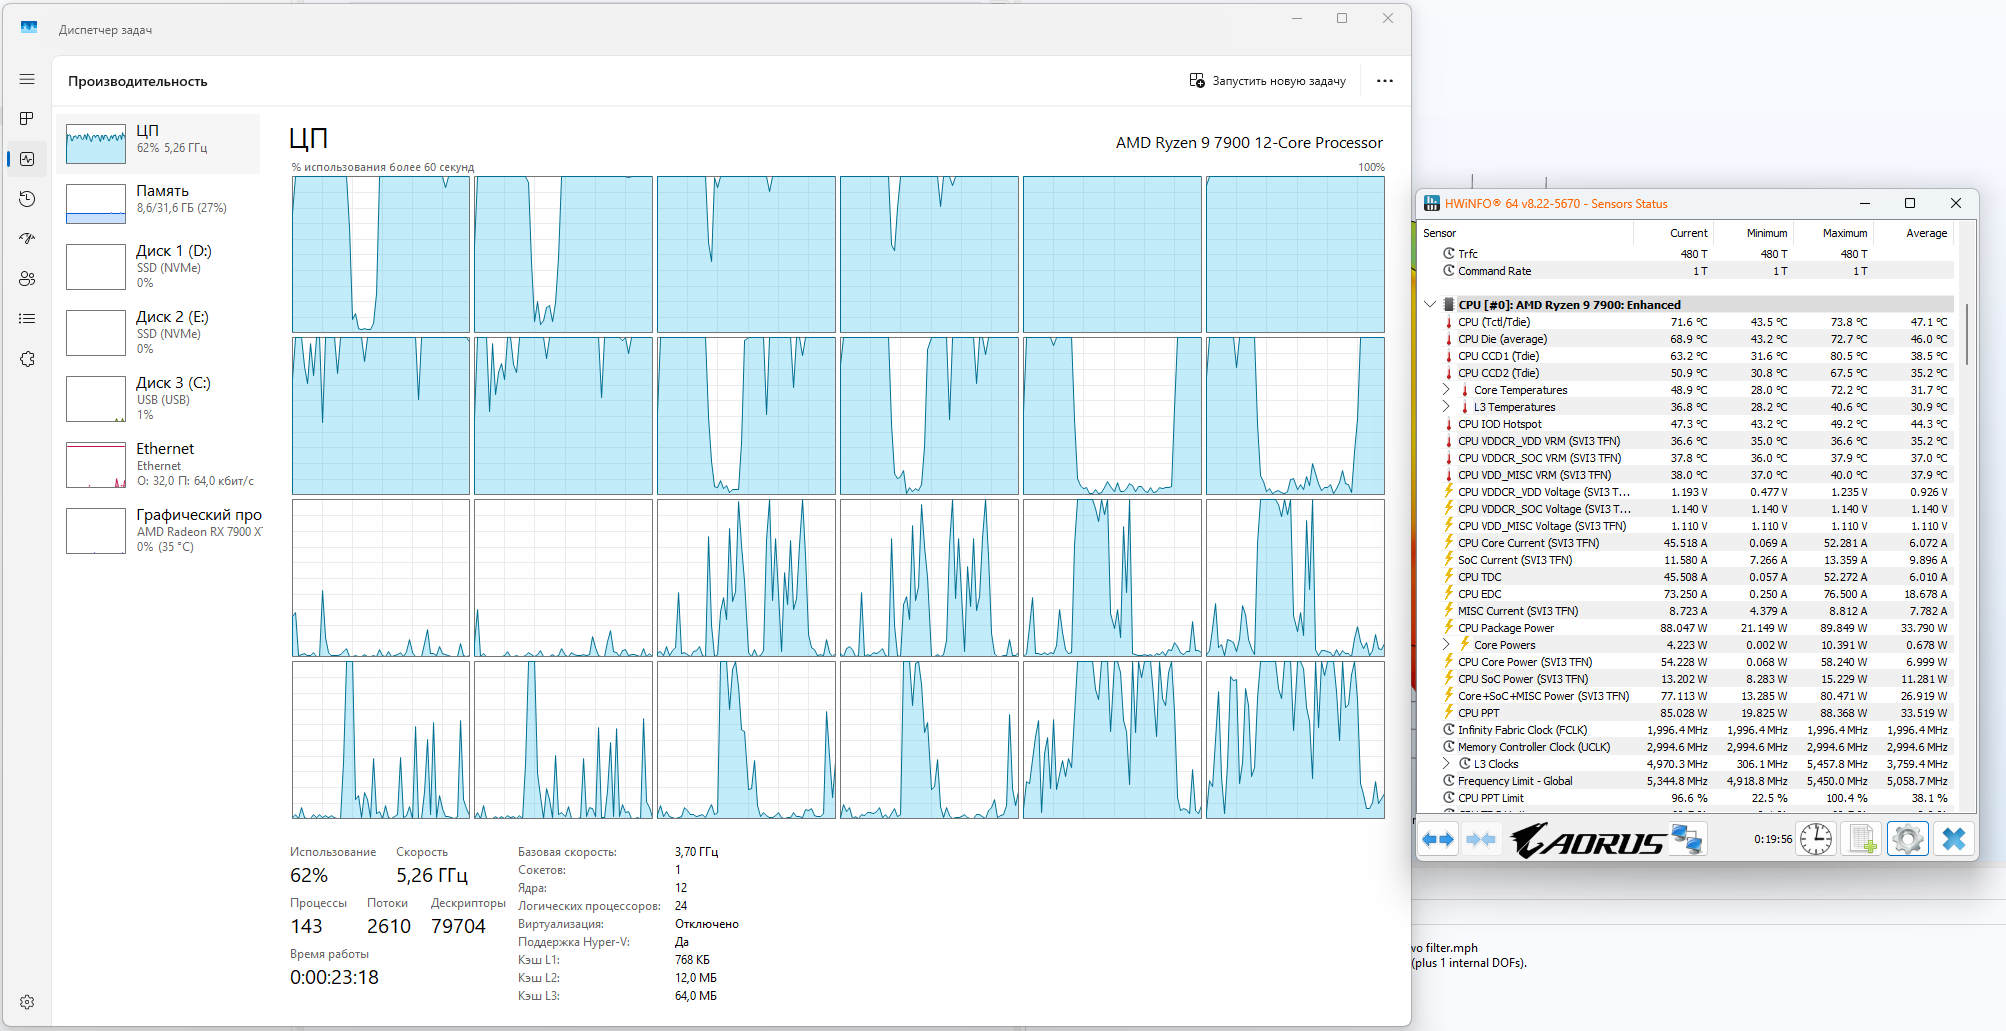Select Диск 2 (E:) performance item
Screen dimensions: 2006x1031
coord(160,332)
